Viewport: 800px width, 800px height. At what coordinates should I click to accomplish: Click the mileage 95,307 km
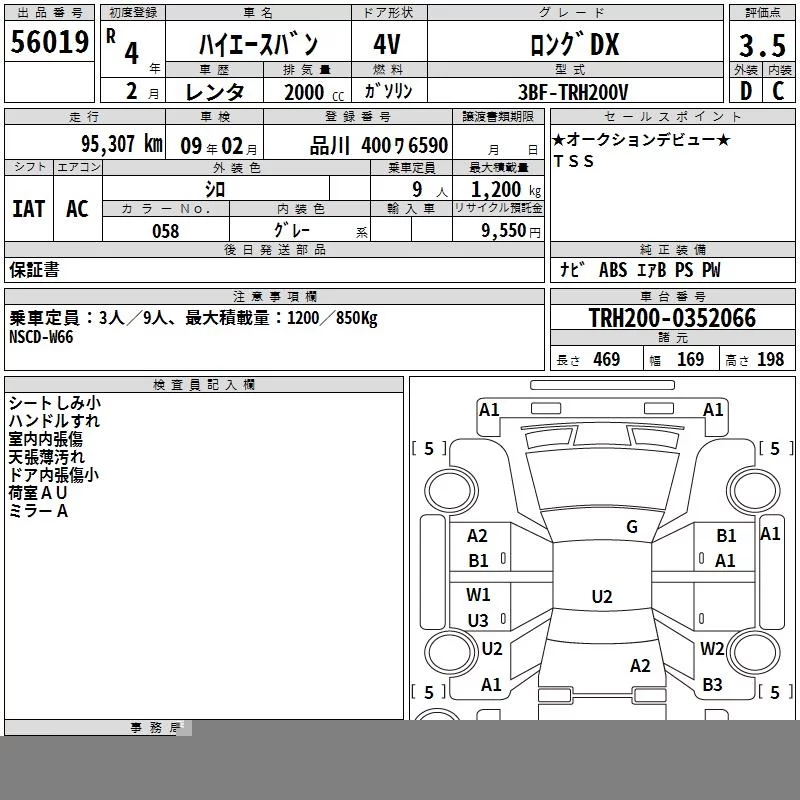click(122, 144)
